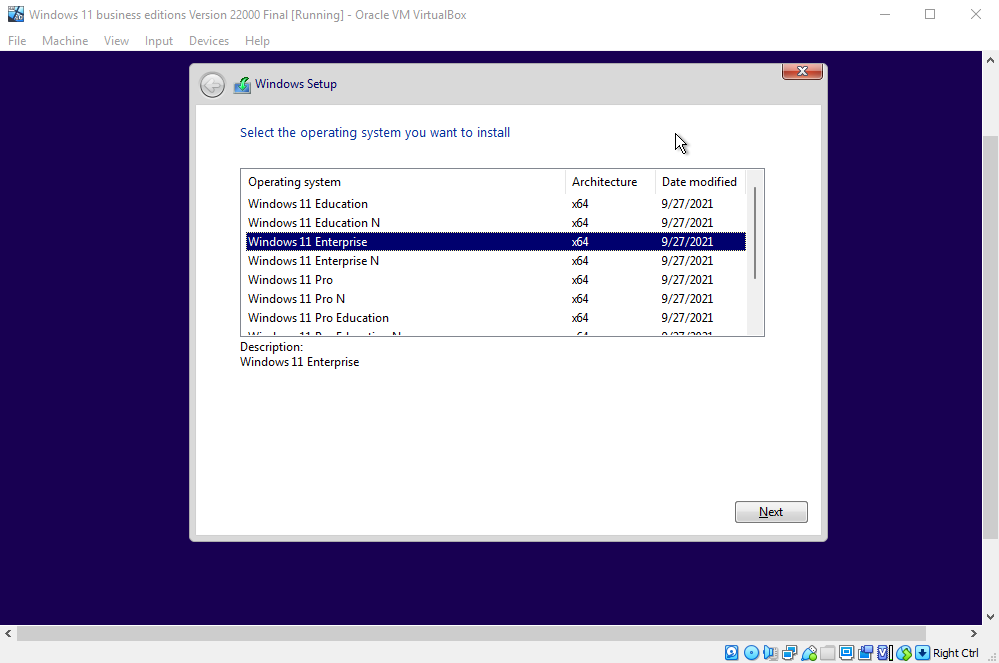Click the Date modified column header
The image size is (999, 663).
tap(700, 182)
